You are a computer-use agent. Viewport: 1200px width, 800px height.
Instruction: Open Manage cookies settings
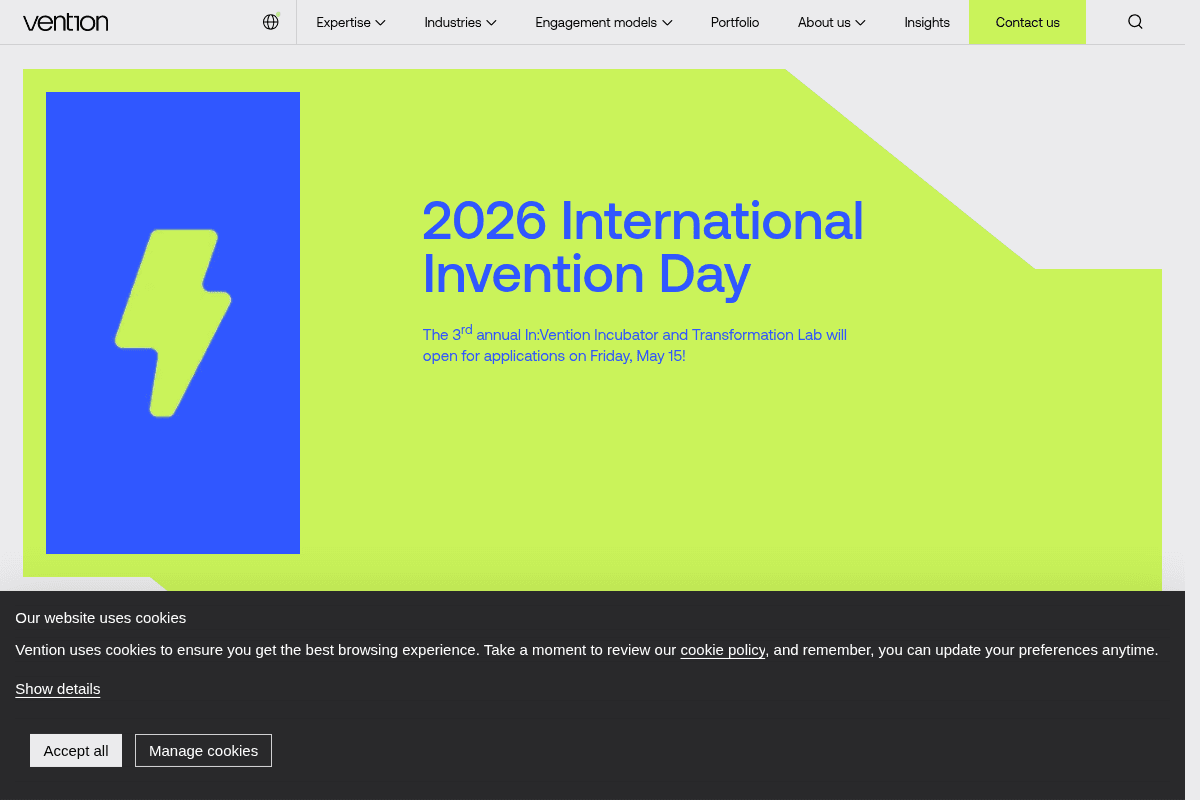click(x=203, y=750)
